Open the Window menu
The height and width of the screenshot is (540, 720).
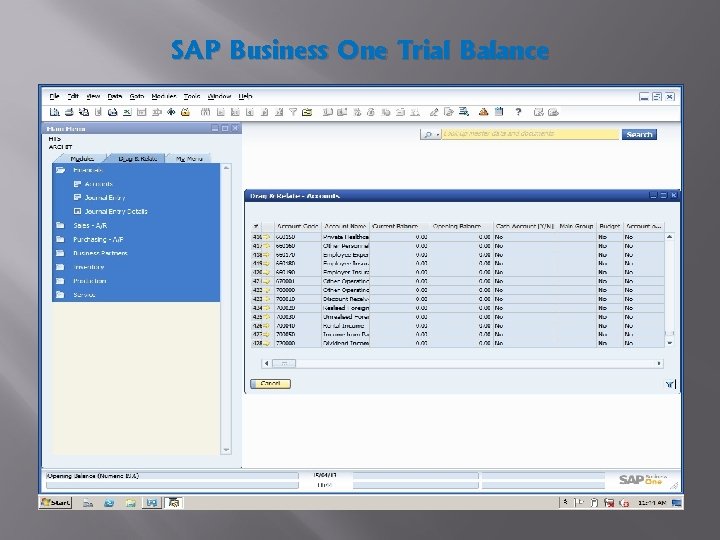(219, 96)
